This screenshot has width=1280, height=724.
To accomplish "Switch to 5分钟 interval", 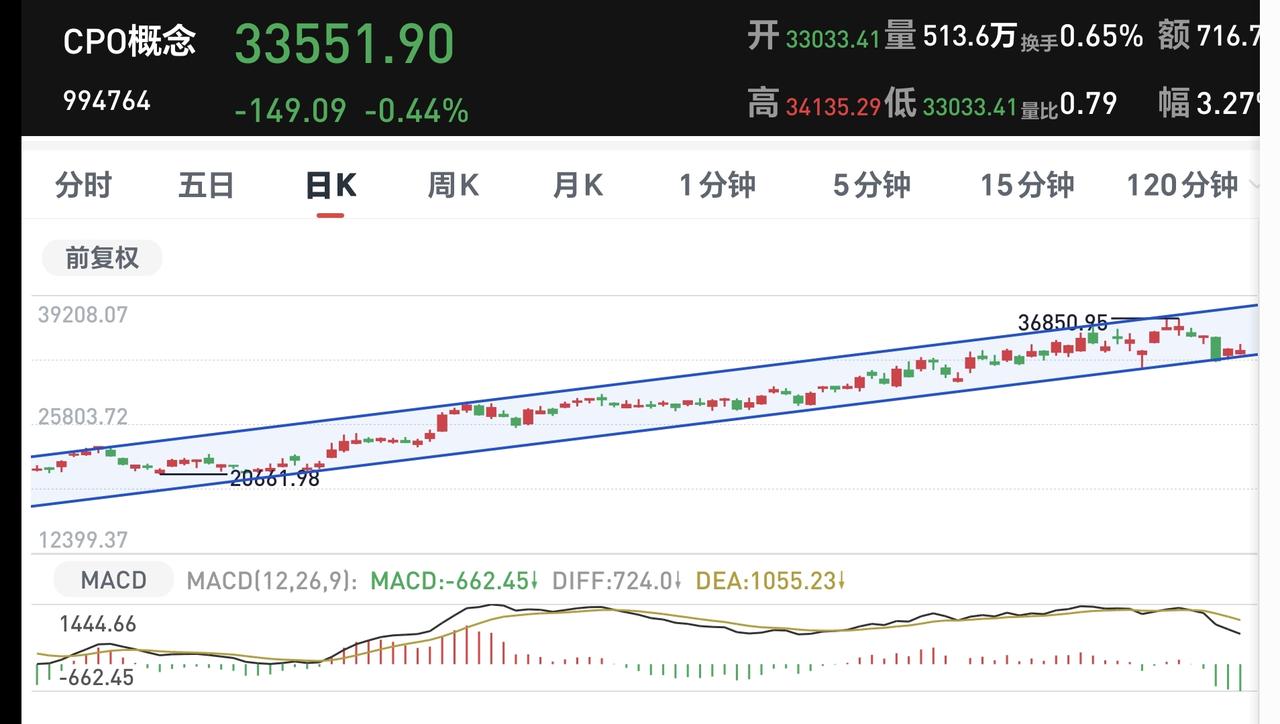I will pyautogui.click(x=872, y=185).
